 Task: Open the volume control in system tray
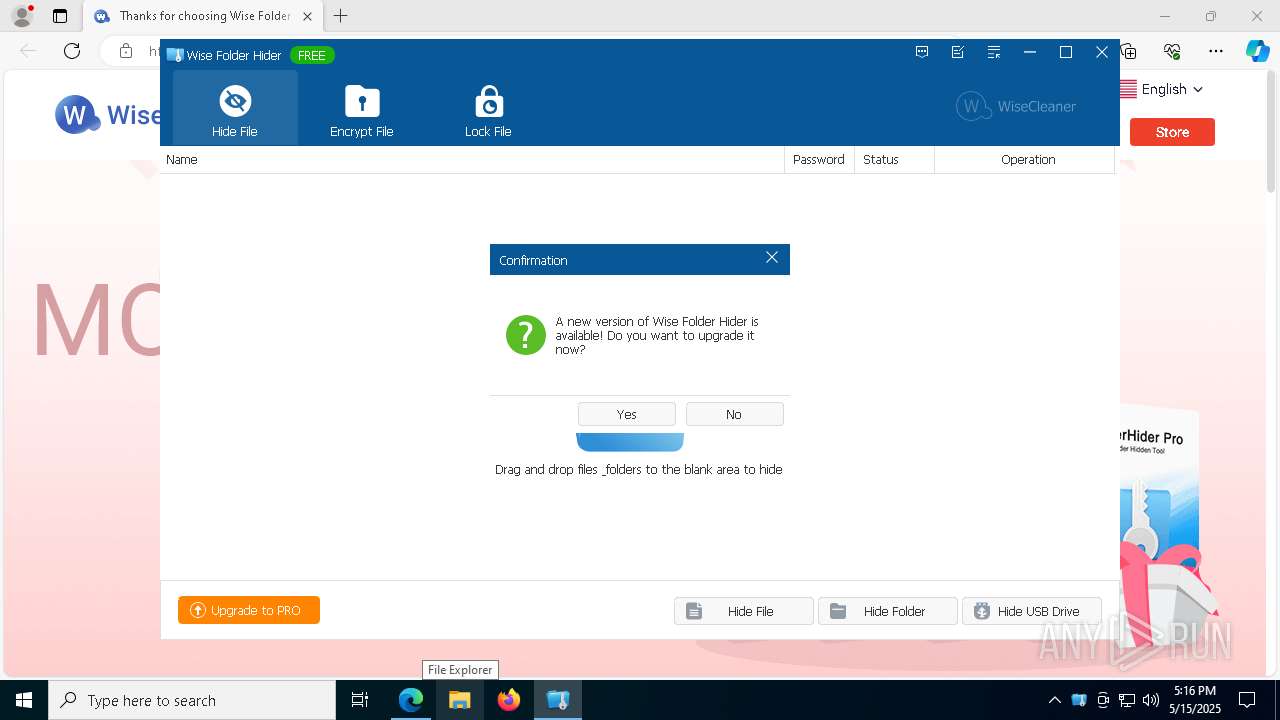click(x=1151, y=700)
